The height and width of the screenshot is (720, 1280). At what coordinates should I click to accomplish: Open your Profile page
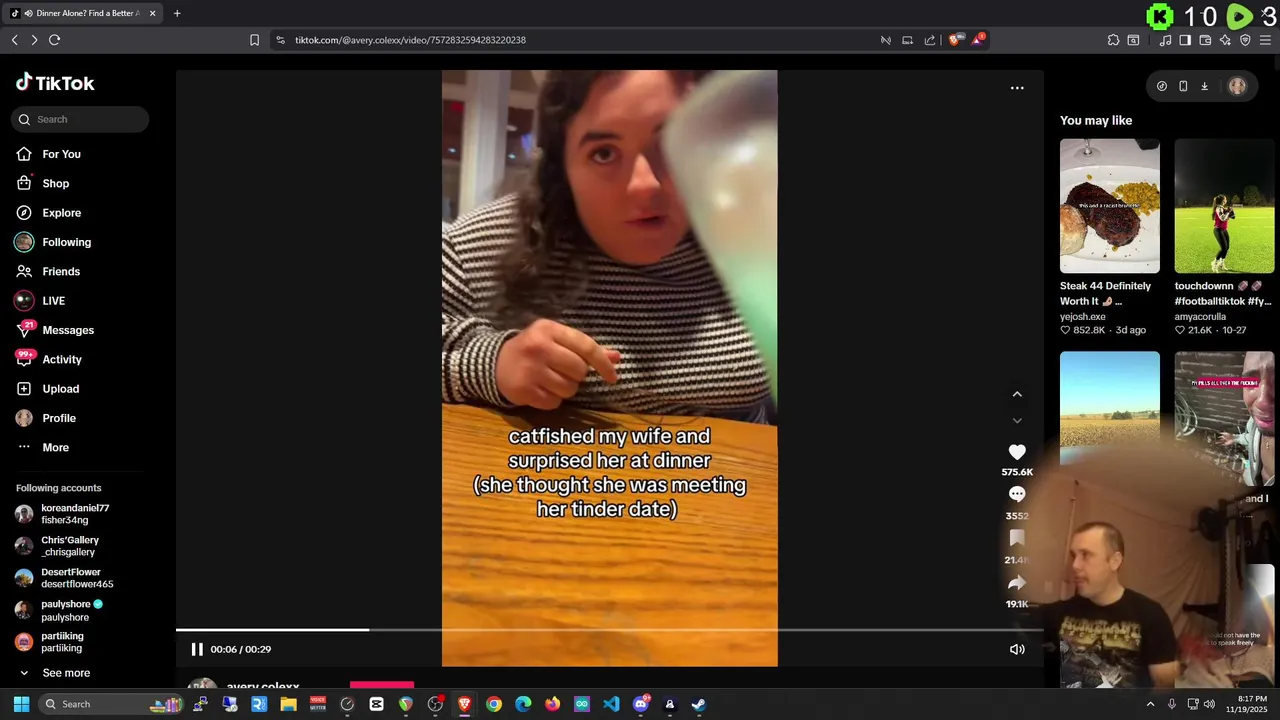pos(59,418)
